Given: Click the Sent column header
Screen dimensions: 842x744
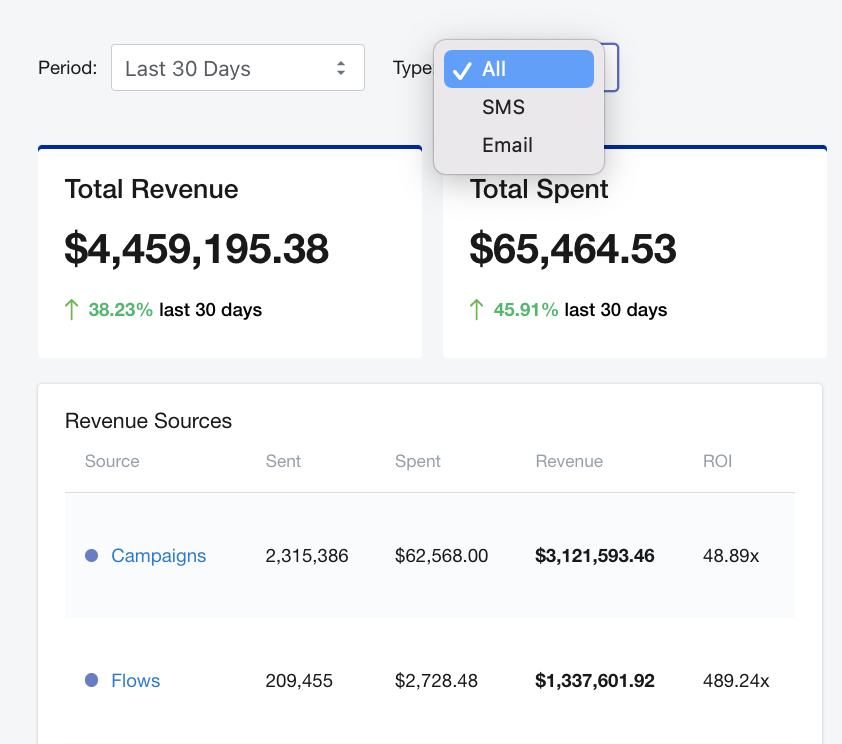Looking at the screenshot, I should 284,461.
